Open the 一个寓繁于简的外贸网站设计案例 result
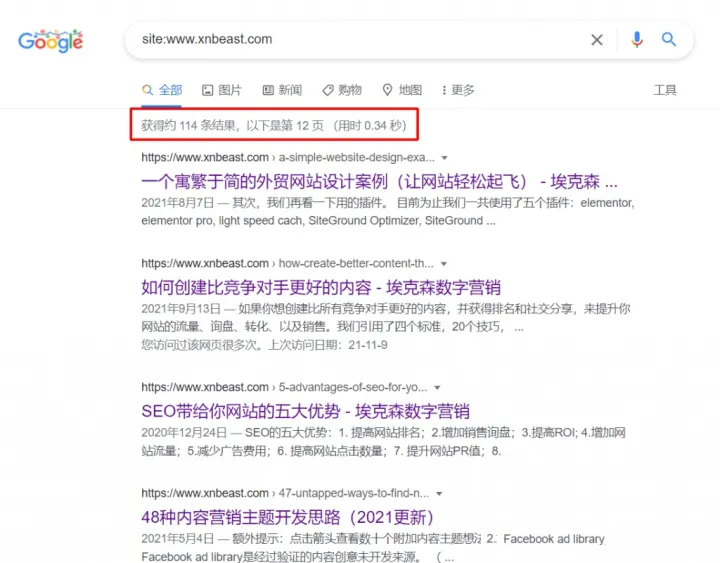 (x=379, y=182)
